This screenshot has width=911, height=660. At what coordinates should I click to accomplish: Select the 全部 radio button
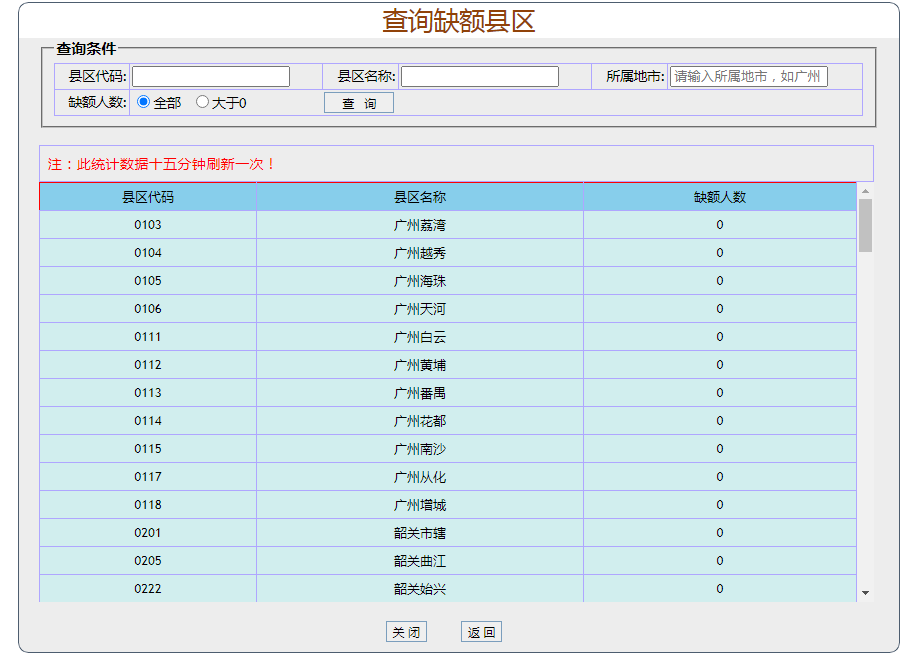click(x=144, y=102)
